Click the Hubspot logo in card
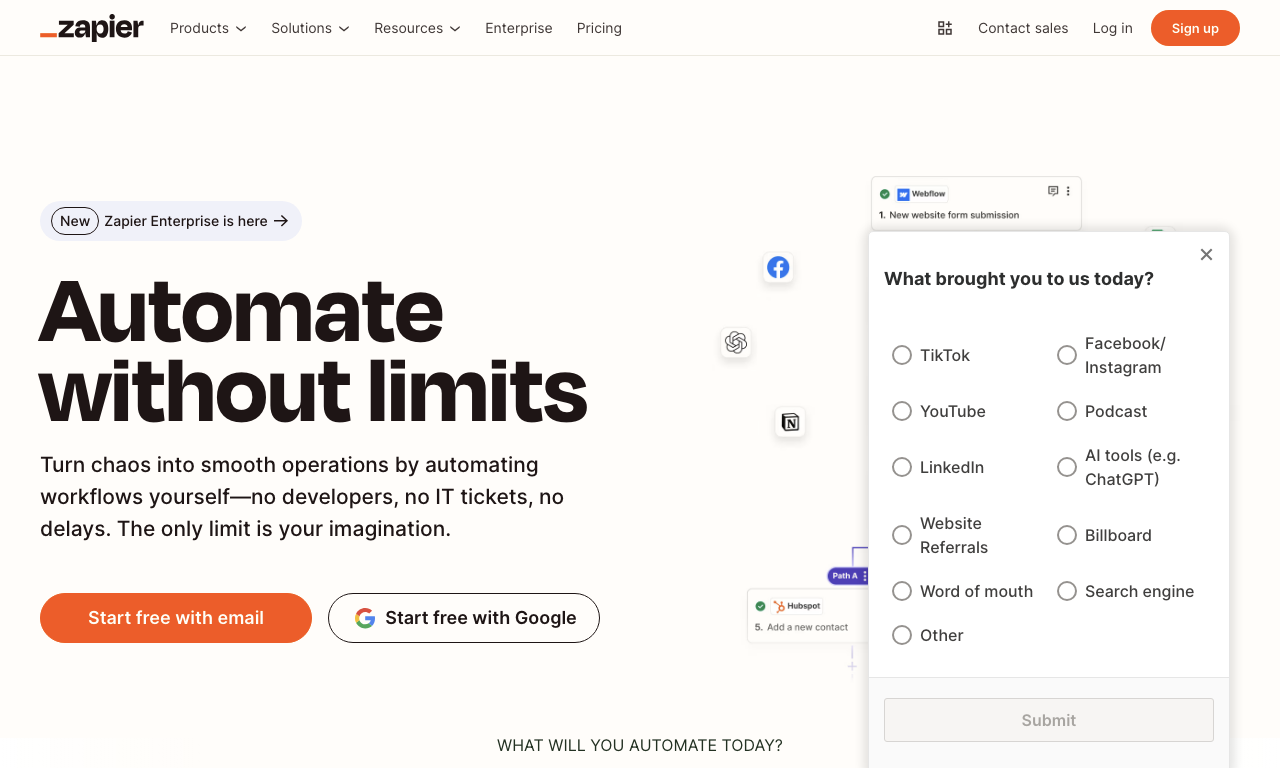The image size is (1280, 768). (x=778, y=606)
